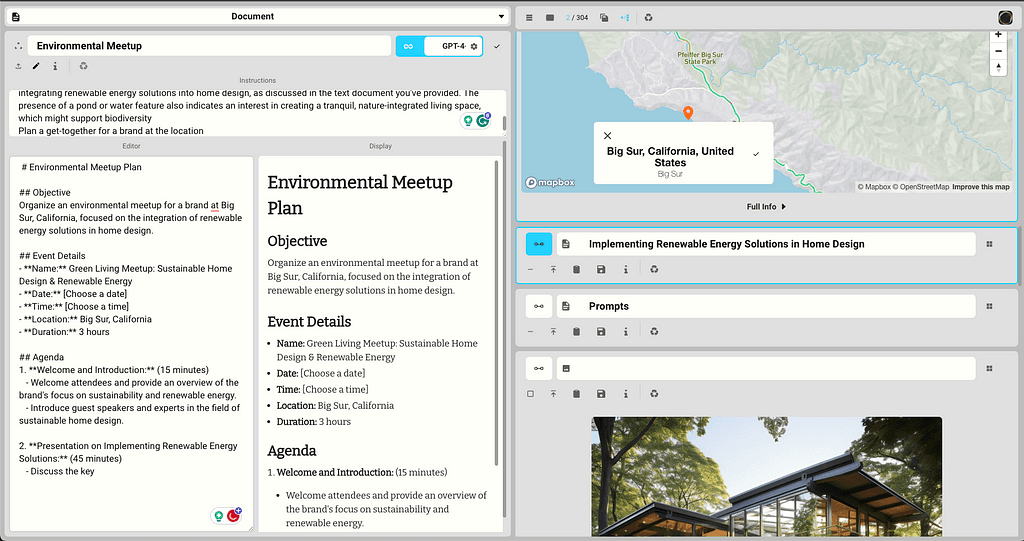Show info for the Prompts card

coord(626,331)
